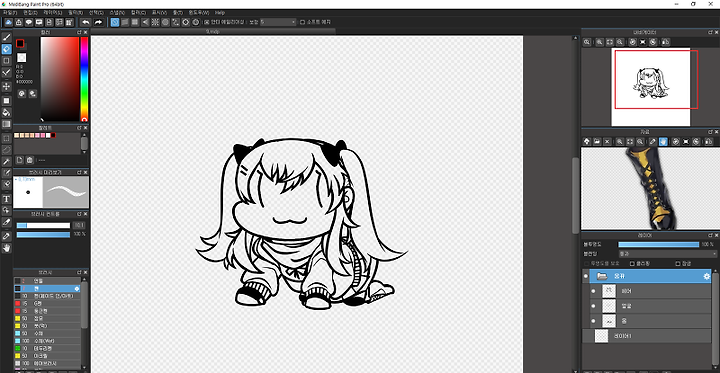The height and width of the screenshot is (373, 720).
Task: Click flip icon at end of Navigator toolbar
Action: (x=665, y=42)
